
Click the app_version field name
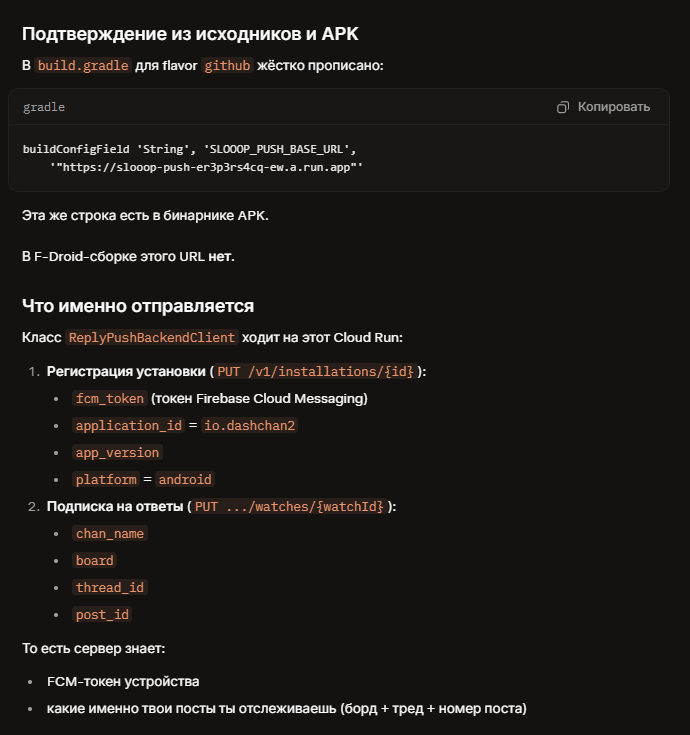tap(117, 453)
